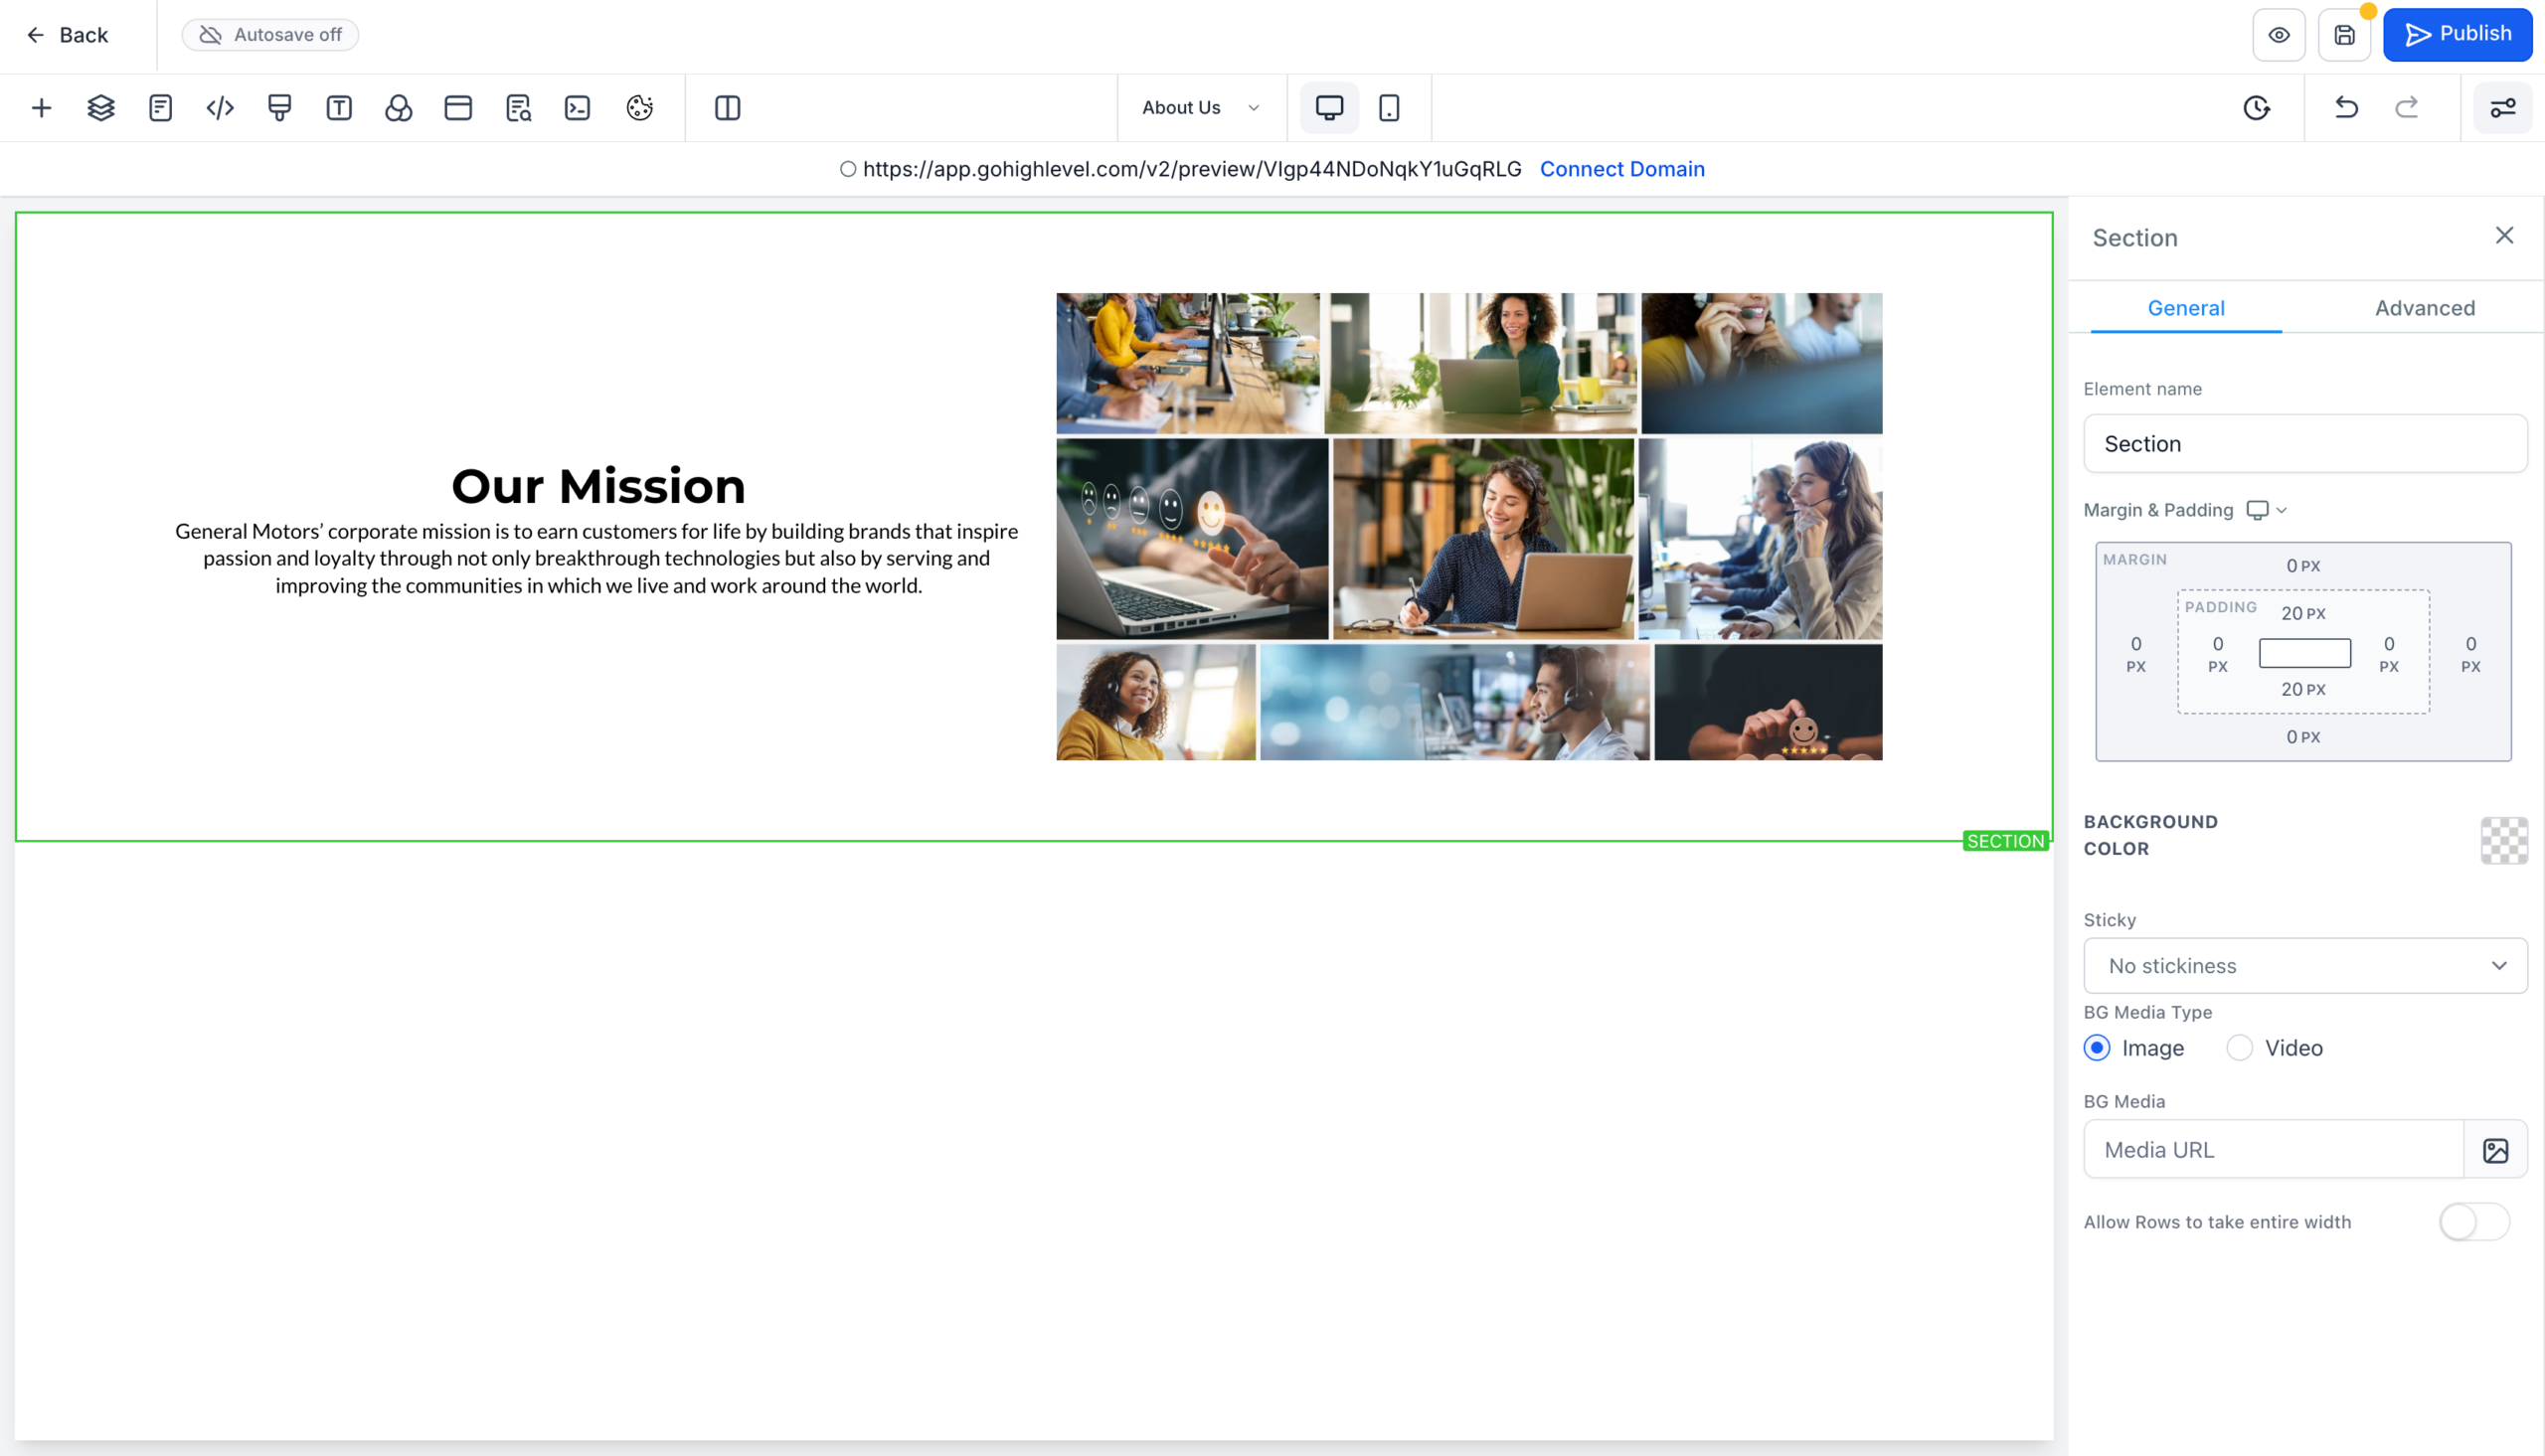Open the version history panel

2257,107
